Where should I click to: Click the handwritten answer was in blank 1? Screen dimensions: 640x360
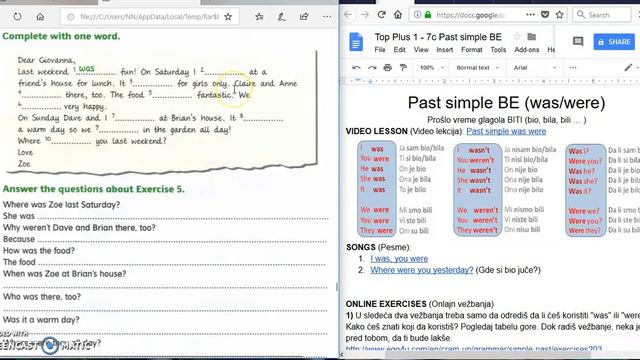87,69
